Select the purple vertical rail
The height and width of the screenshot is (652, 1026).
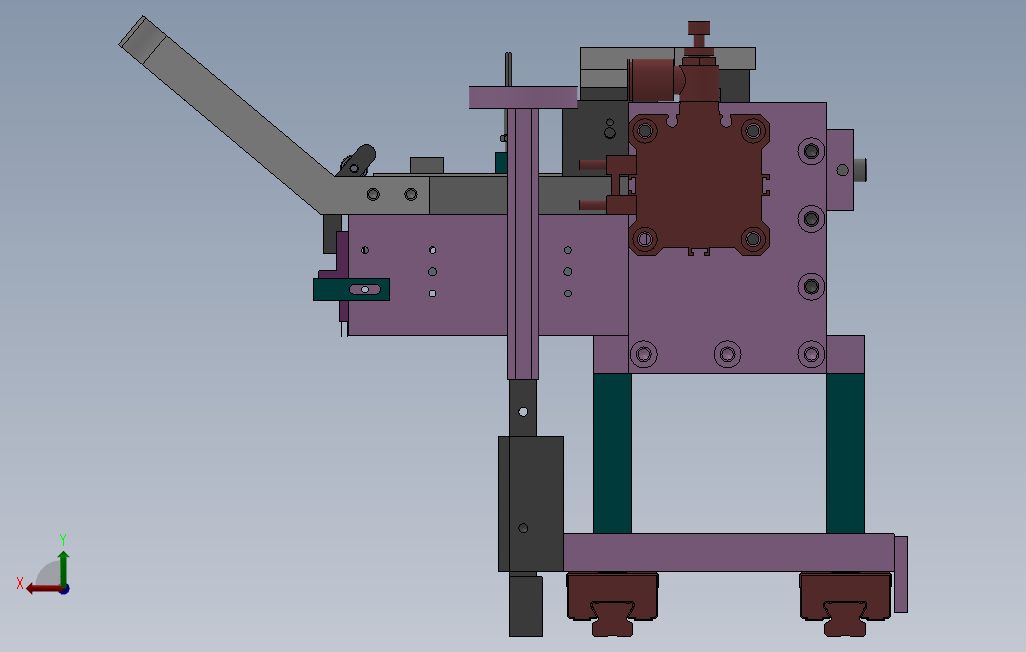pos(523,244)
